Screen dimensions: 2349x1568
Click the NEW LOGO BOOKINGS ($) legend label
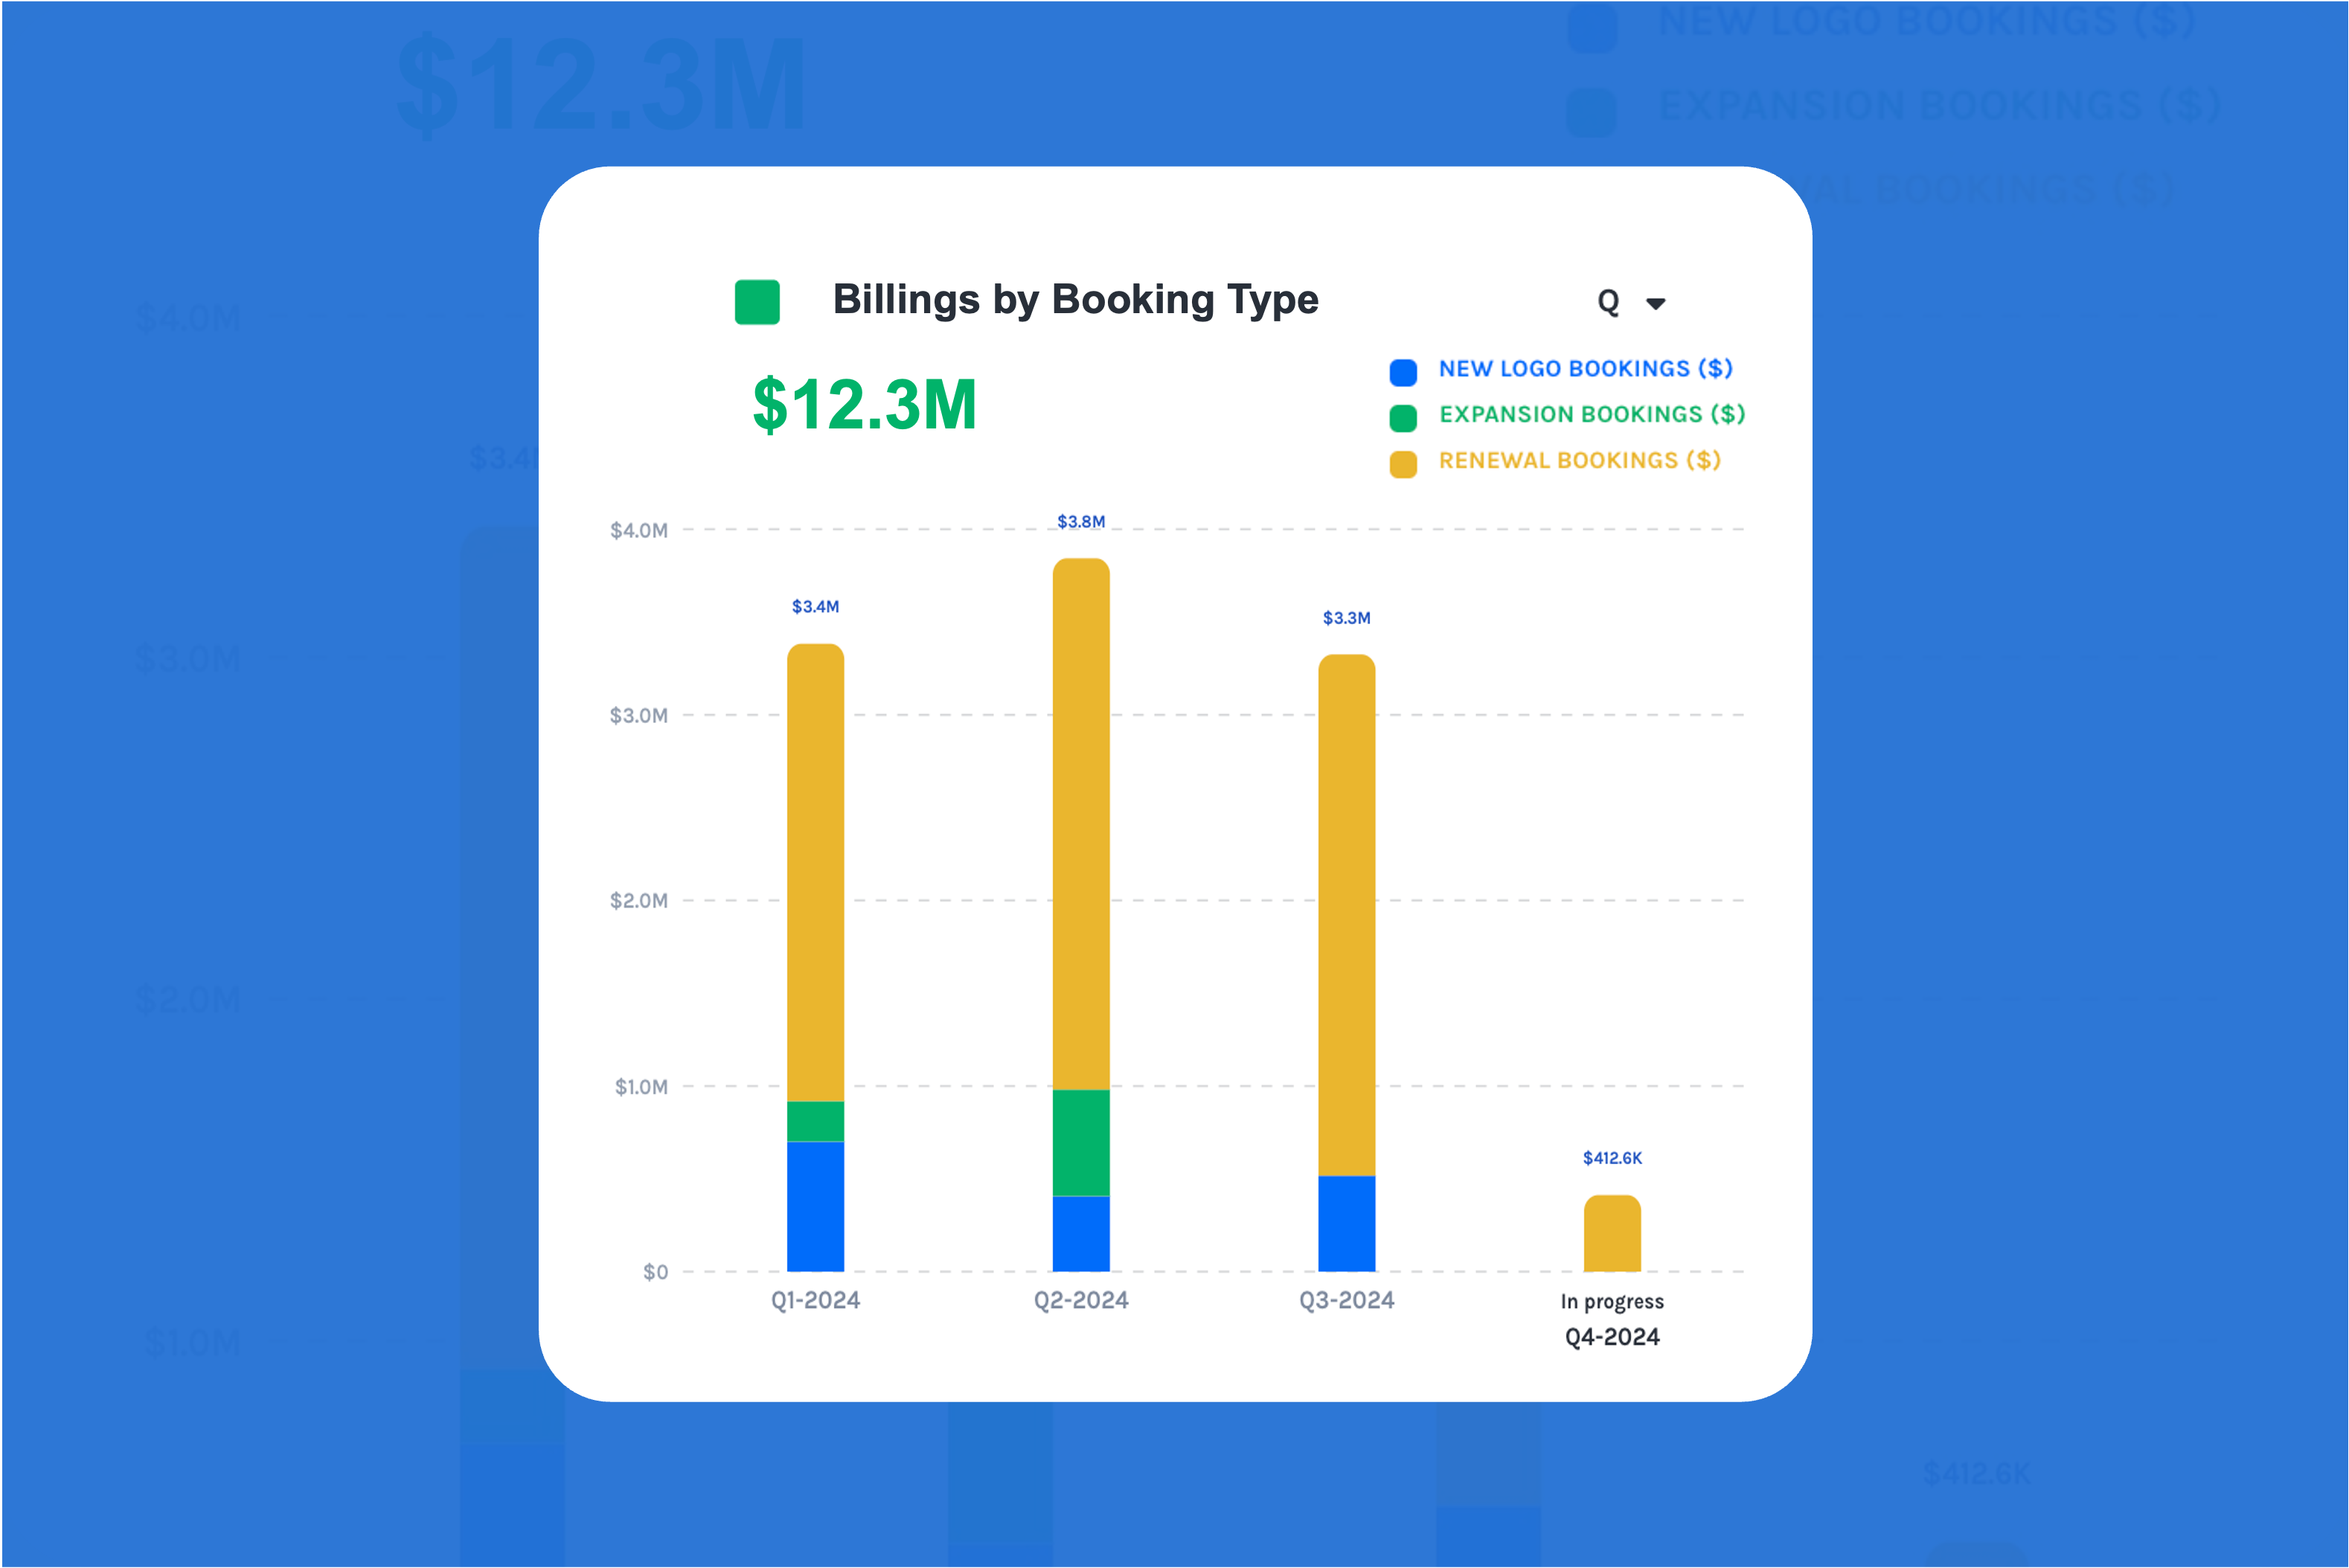coord(1585,369)
